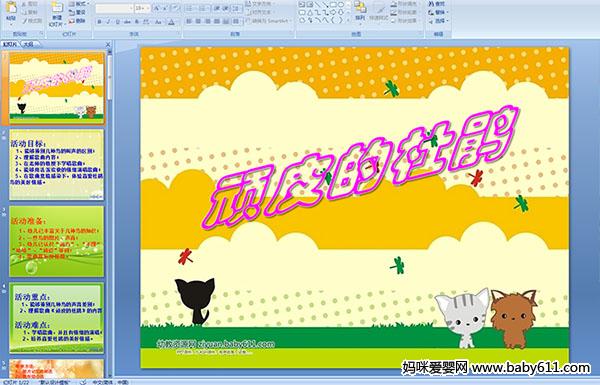The height and width of the screenshot is (385, 600).
Task: Open the font name dropdown
Action: pyautogui.click(x=131, y=8)
